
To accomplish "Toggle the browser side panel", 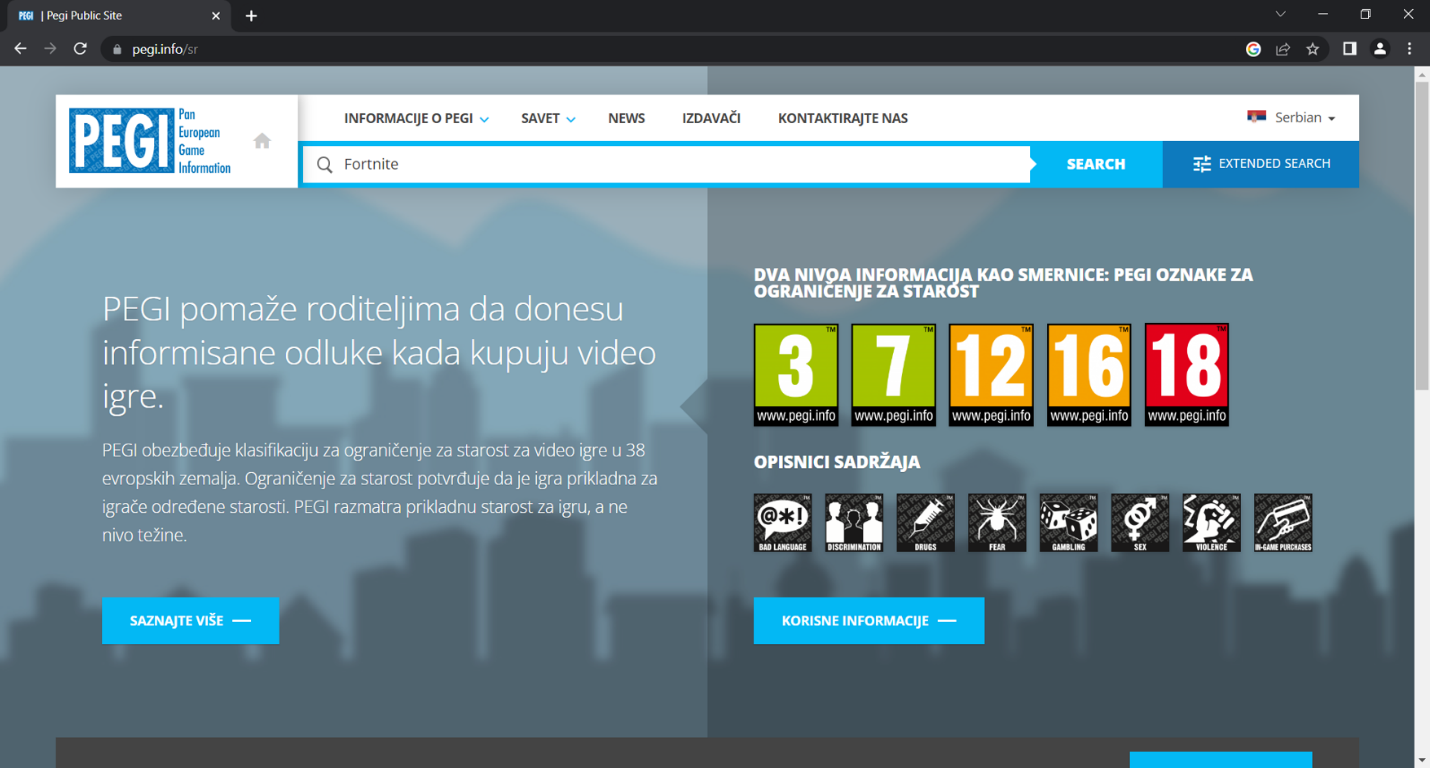I will point(1349,48).
